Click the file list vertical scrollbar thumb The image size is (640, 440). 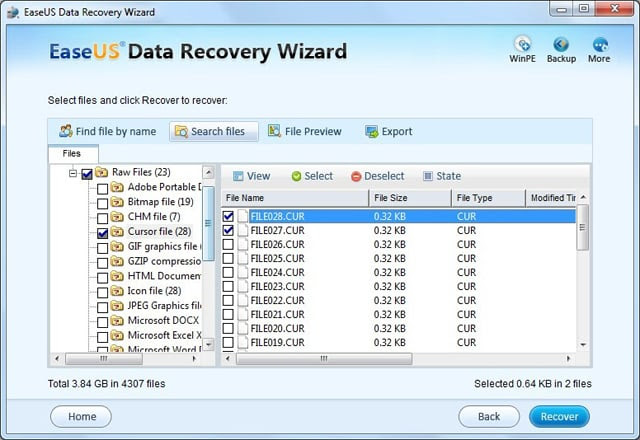pyautogui.click(x=583, y=227)
